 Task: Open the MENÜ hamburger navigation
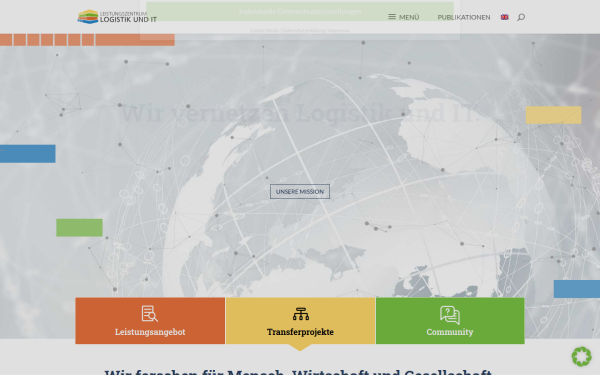tap(404, 17)
